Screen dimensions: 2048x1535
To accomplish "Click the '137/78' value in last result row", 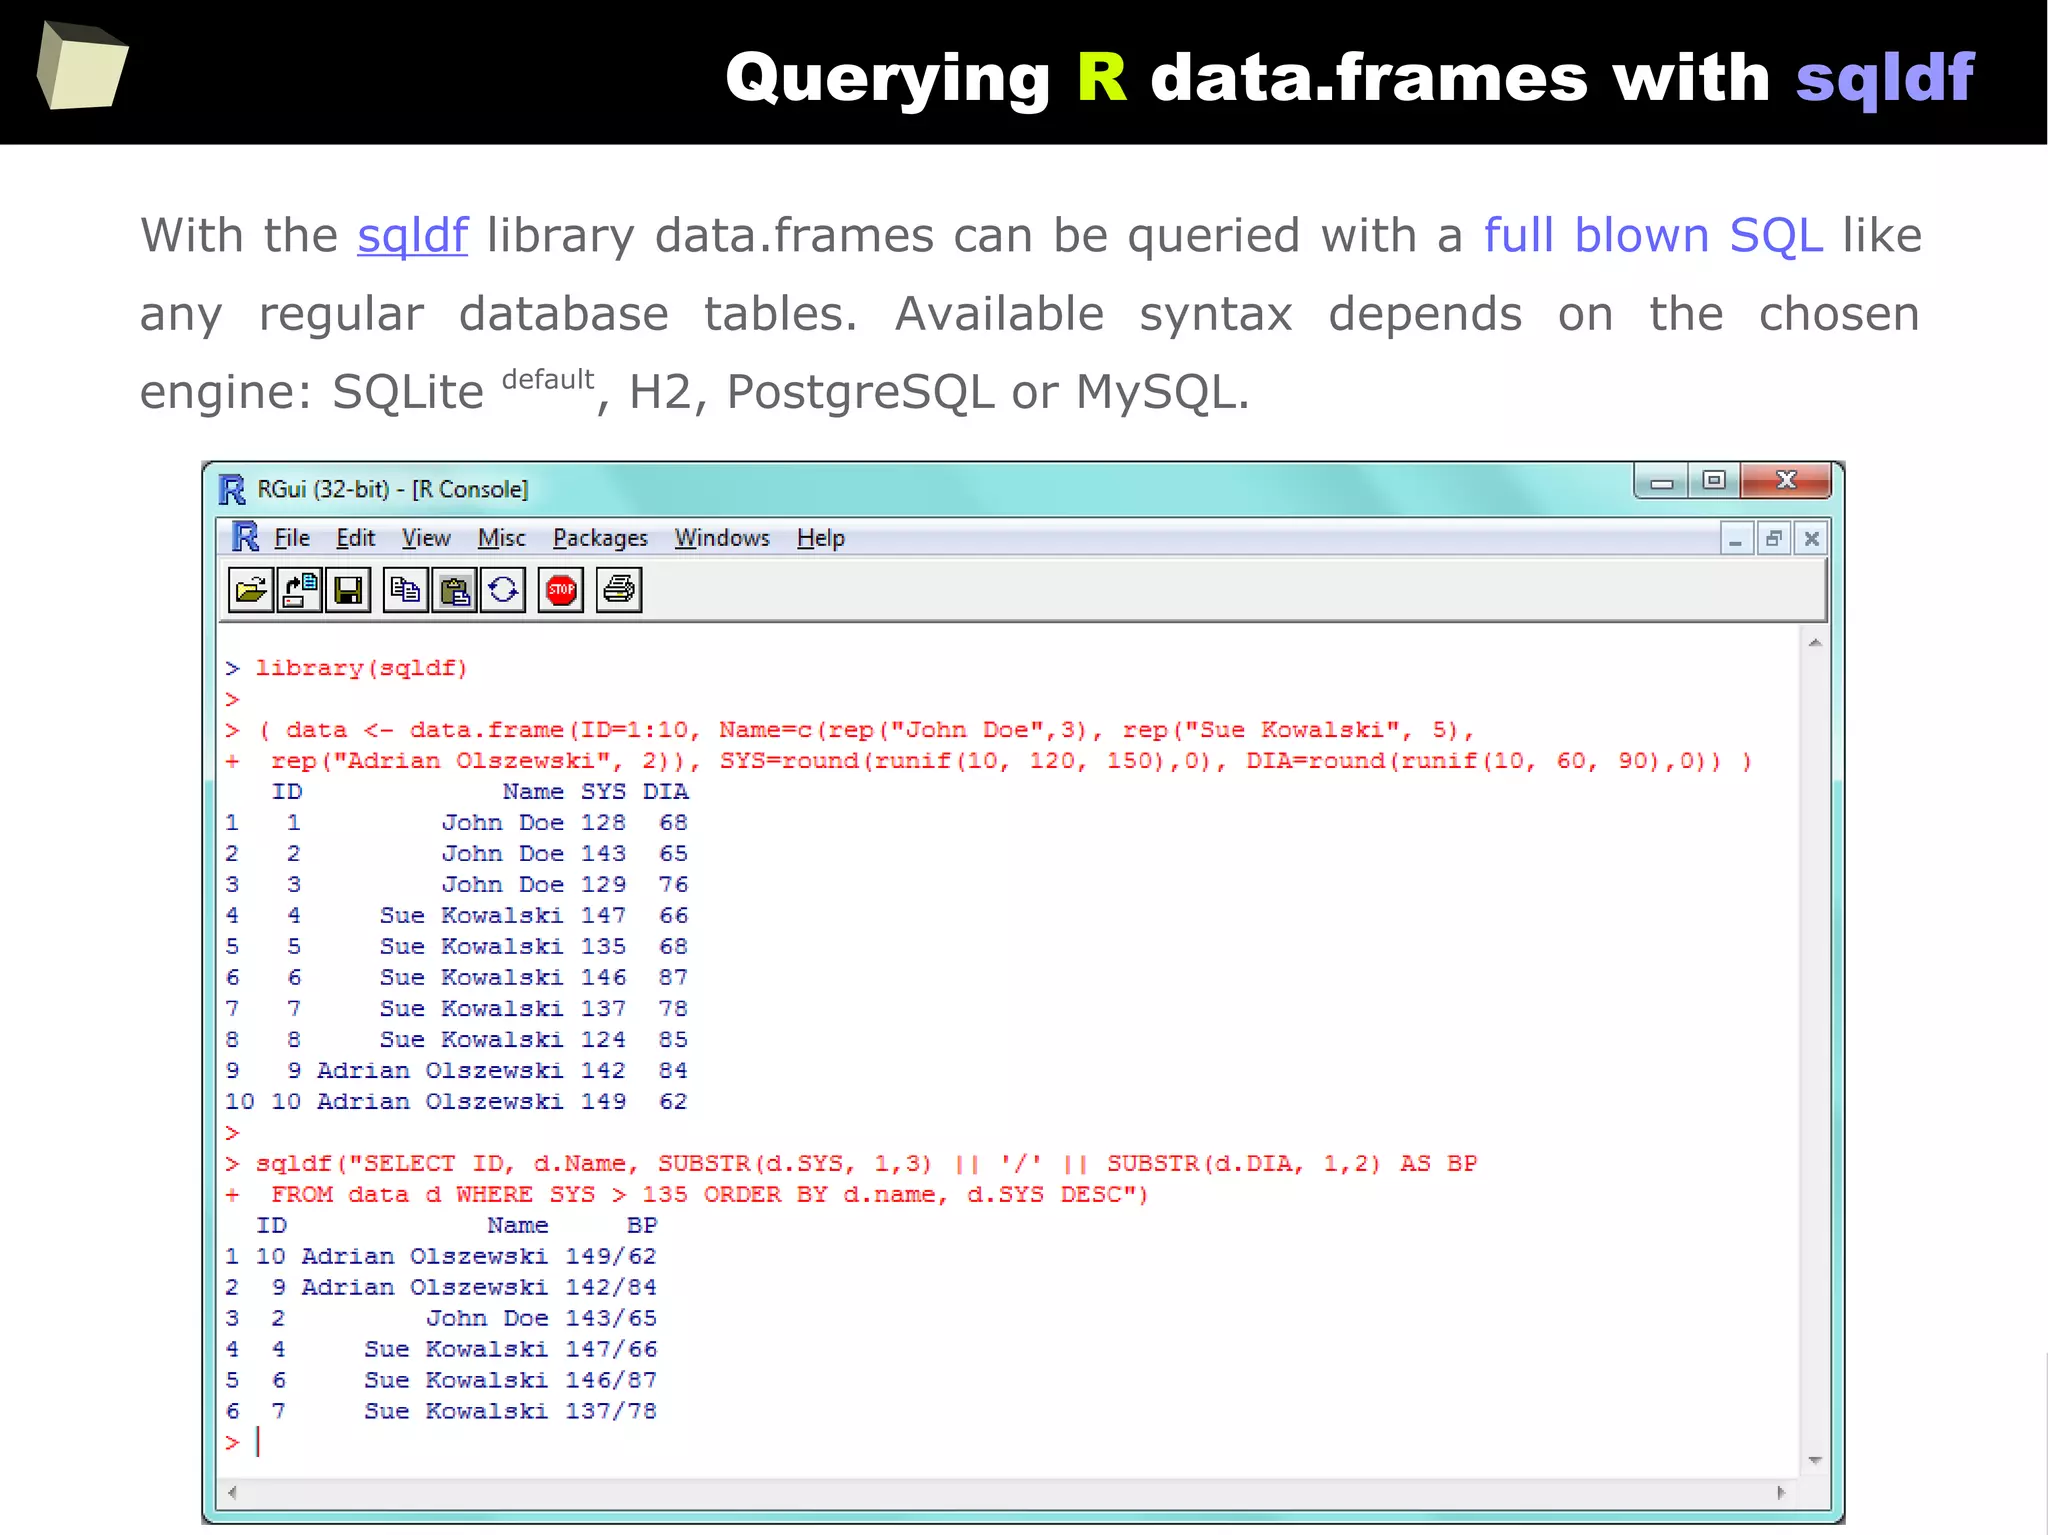I will pos(611,1412).
